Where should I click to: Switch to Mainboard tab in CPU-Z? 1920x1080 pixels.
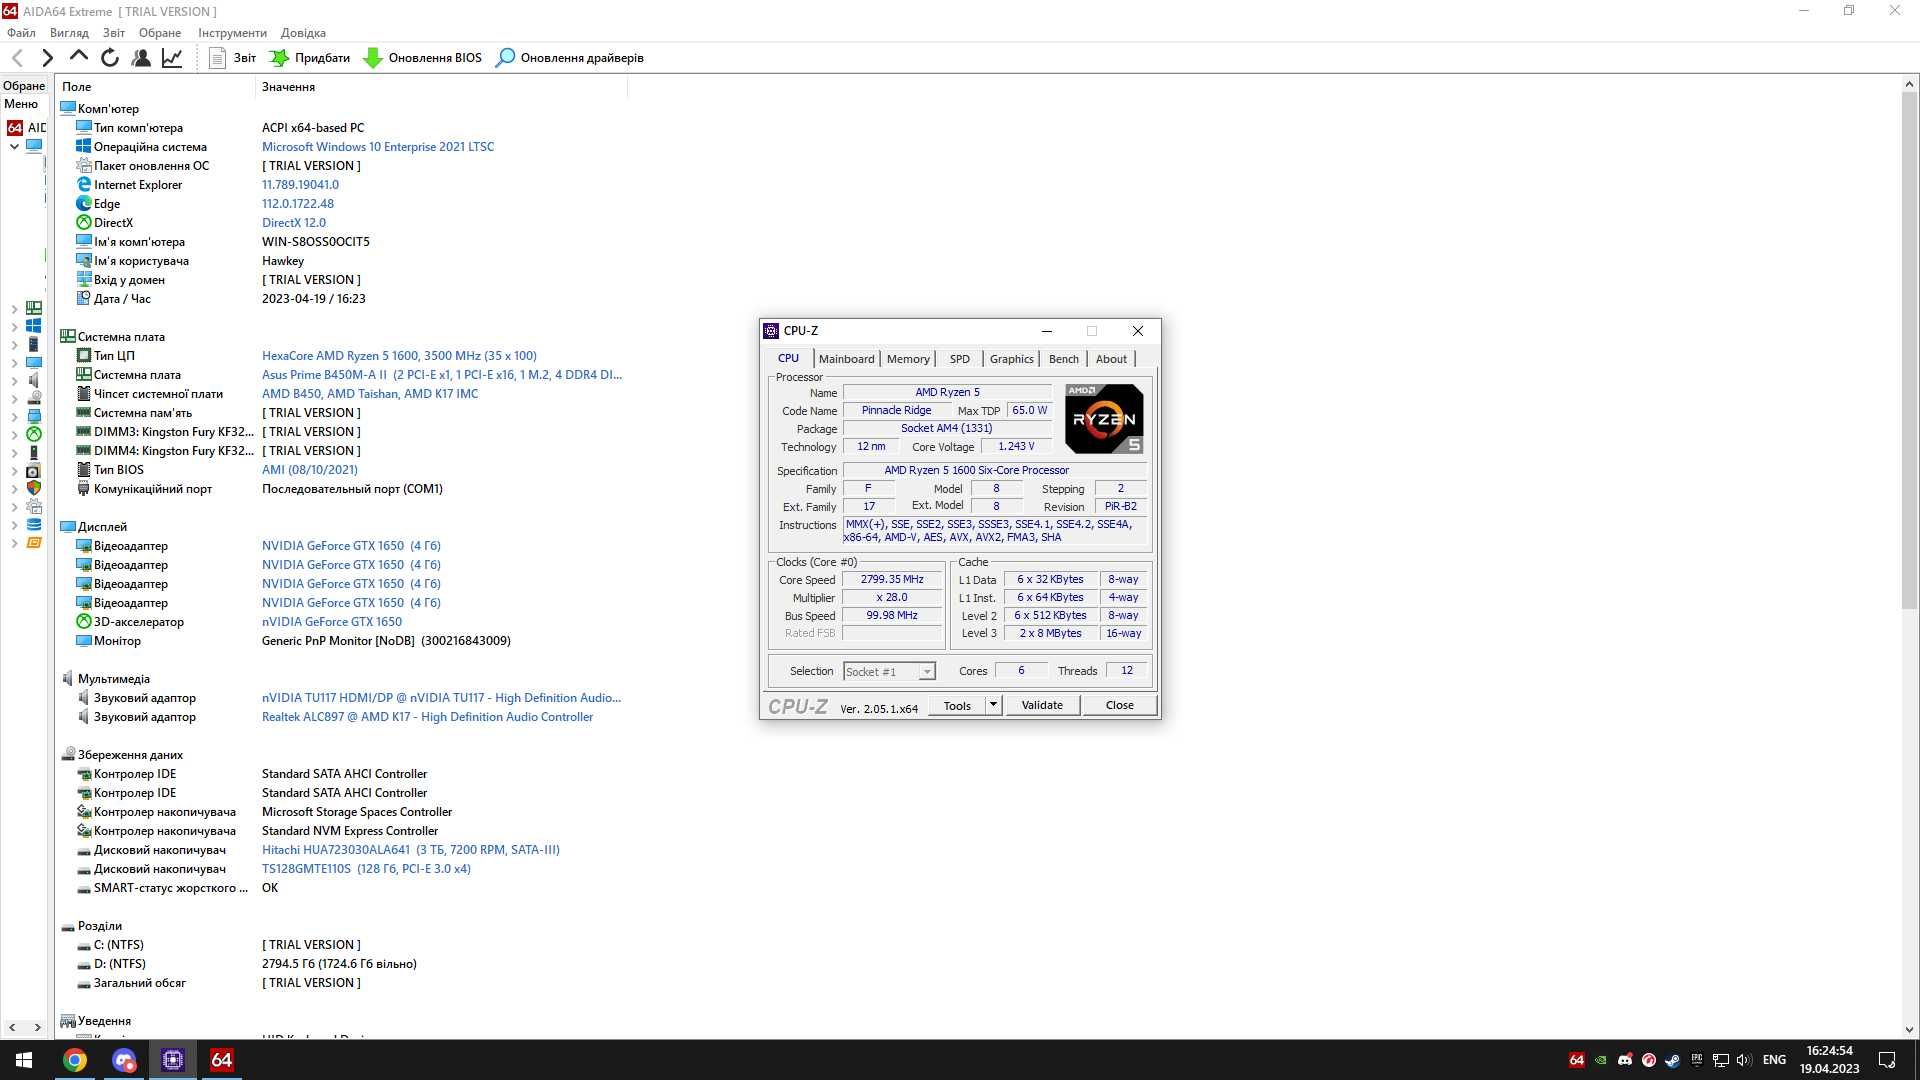846,359
